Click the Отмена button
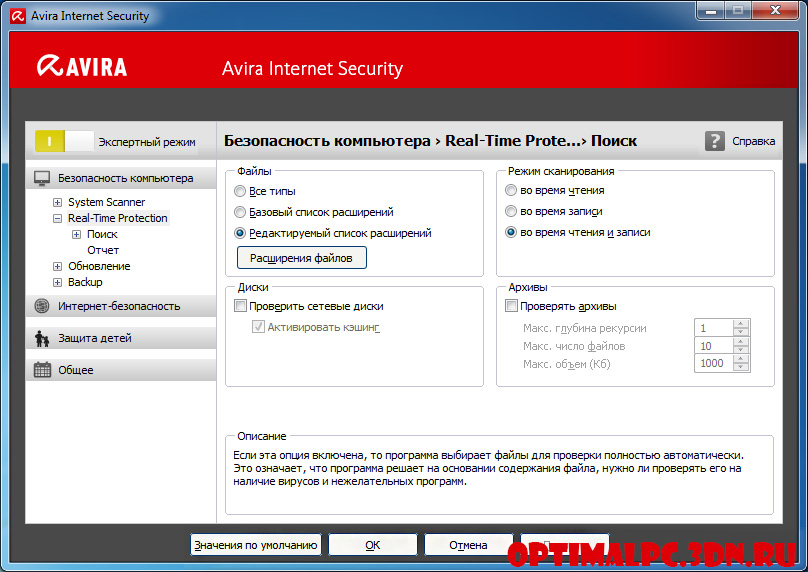The image size is (808, 572). tap(468, 545)
